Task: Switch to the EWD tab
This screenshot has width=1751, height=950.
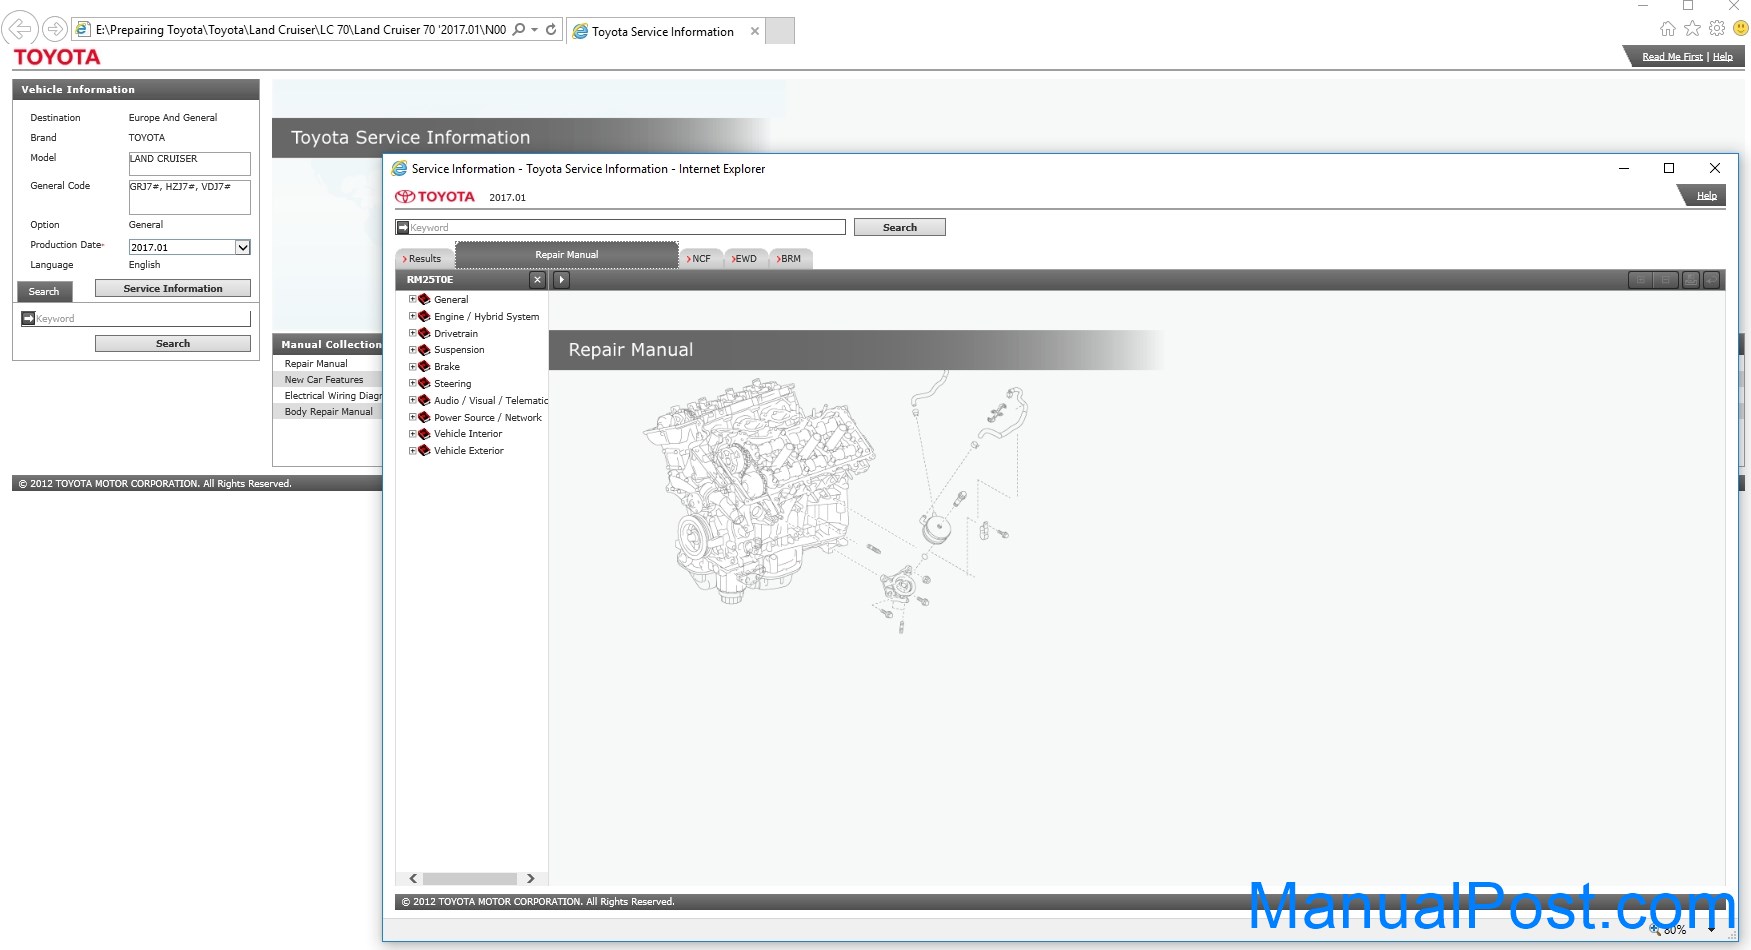Action: tap(746, 259)
